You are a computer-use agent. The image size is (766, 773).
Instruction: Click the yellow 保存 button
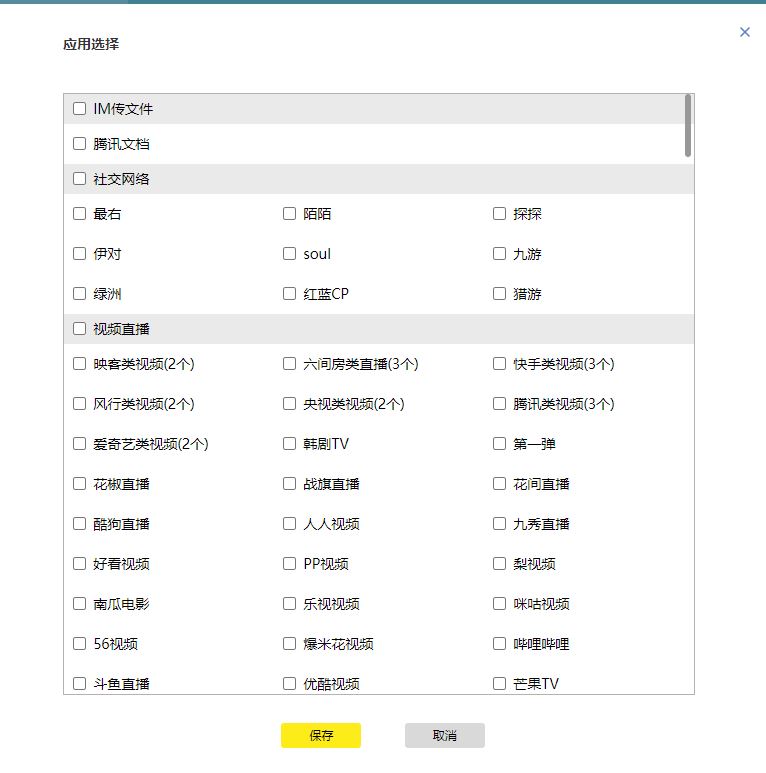[x=321, y=735]
